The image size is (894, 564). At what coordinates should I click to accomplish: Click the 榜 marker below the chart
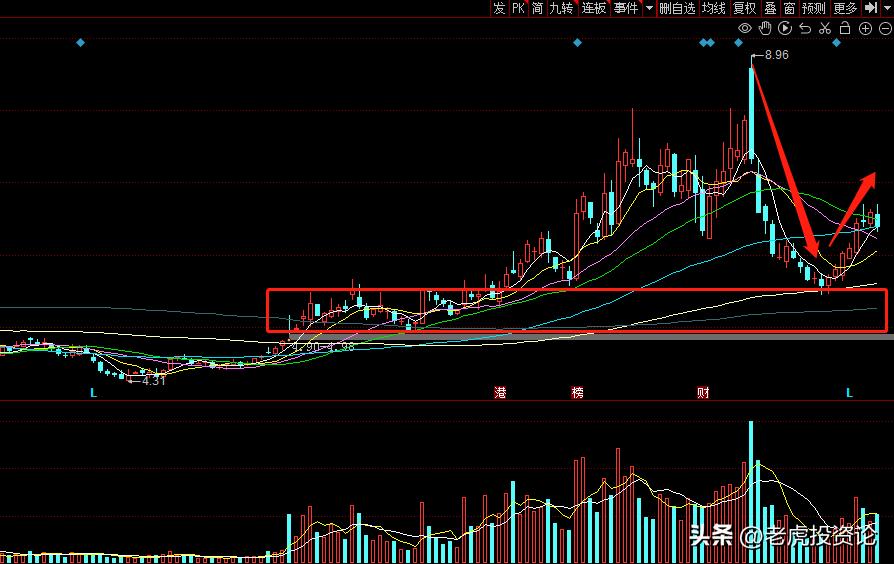(x=578, y=392)
